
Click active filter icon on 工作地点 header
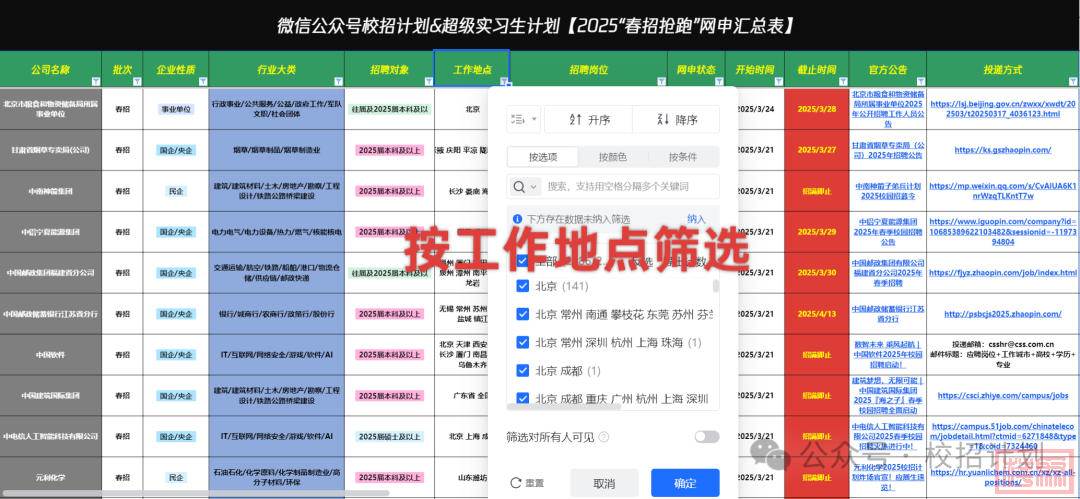(504, 81)
